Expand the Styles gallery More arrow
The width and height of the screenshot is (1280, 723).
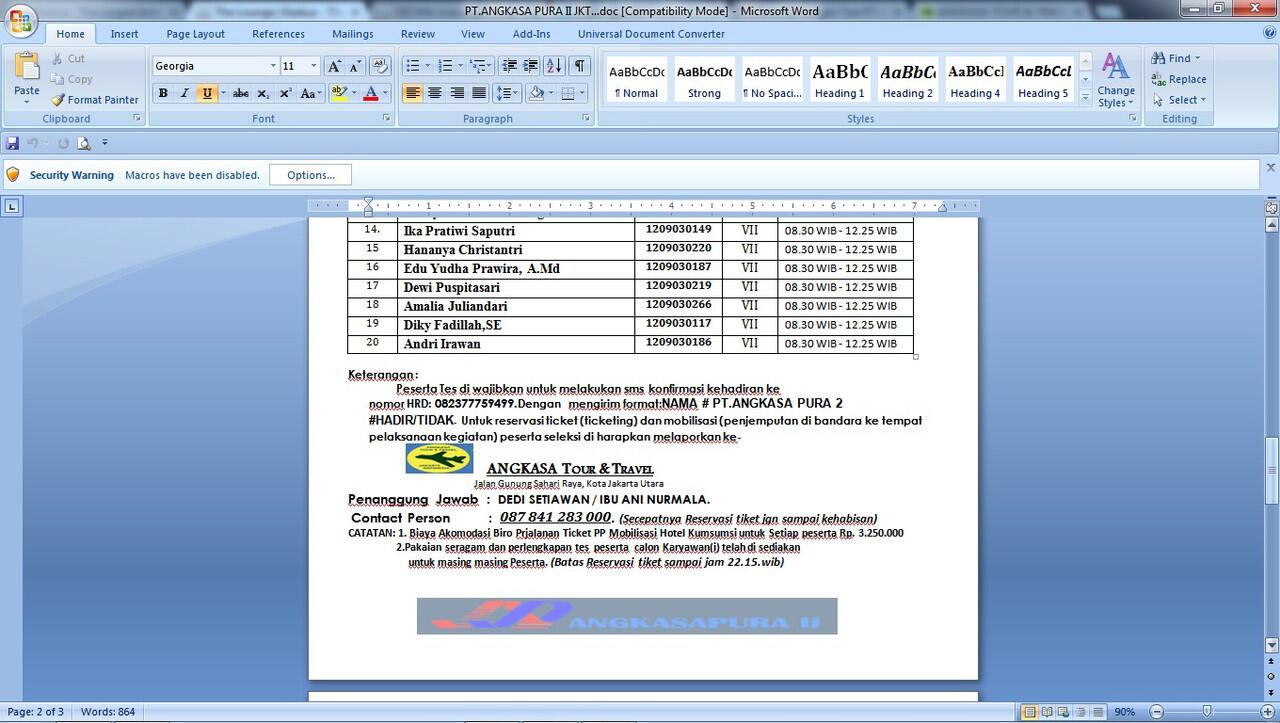[x=1085, y=100]
